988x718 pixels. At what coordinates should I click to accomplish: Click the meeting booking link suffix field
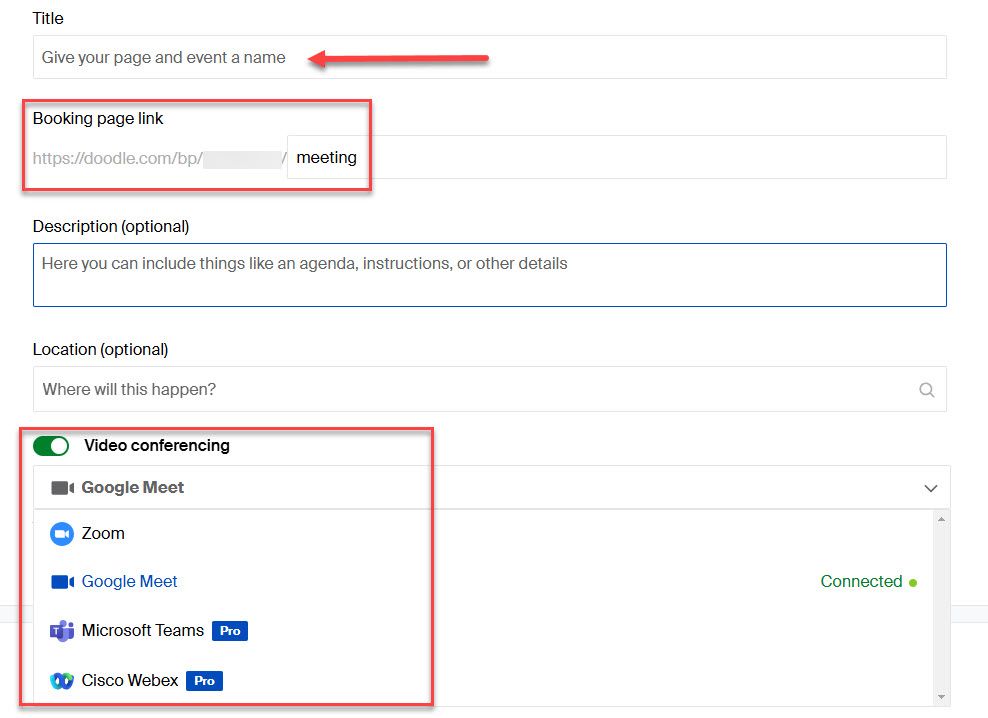[327, 157]
